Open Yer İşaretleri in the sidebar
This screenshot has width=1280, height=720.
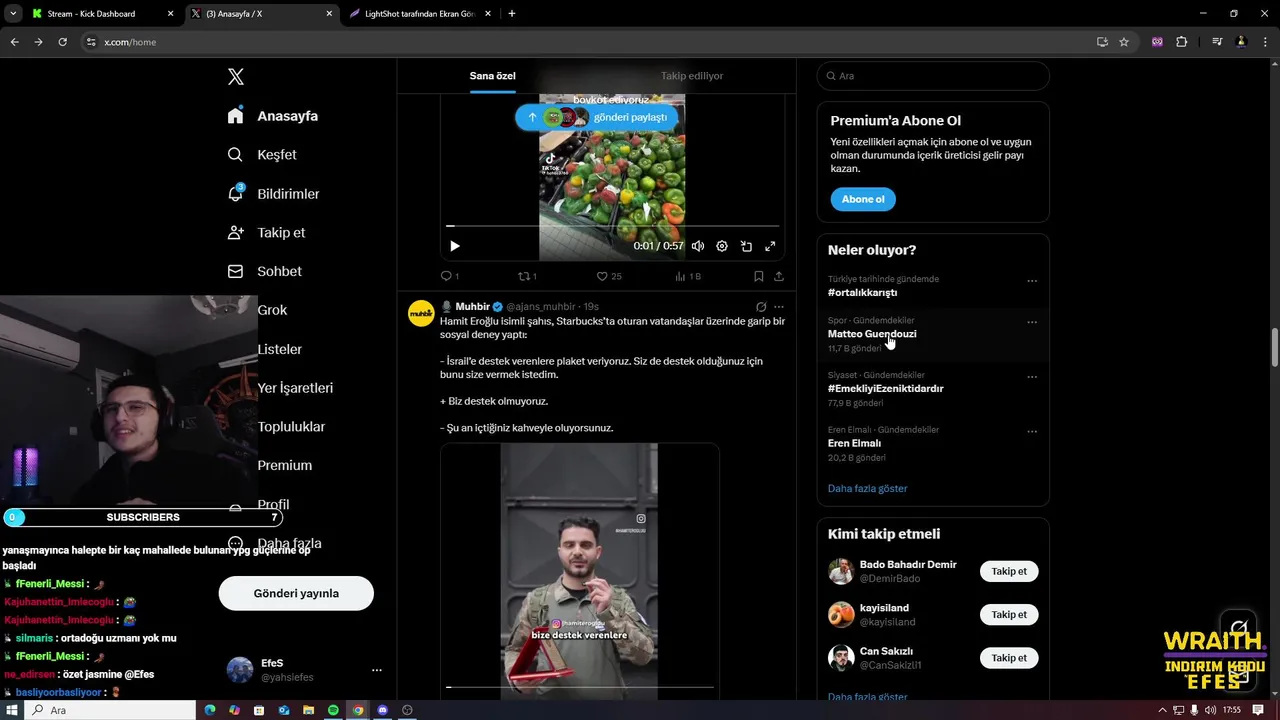click(295, 388)
